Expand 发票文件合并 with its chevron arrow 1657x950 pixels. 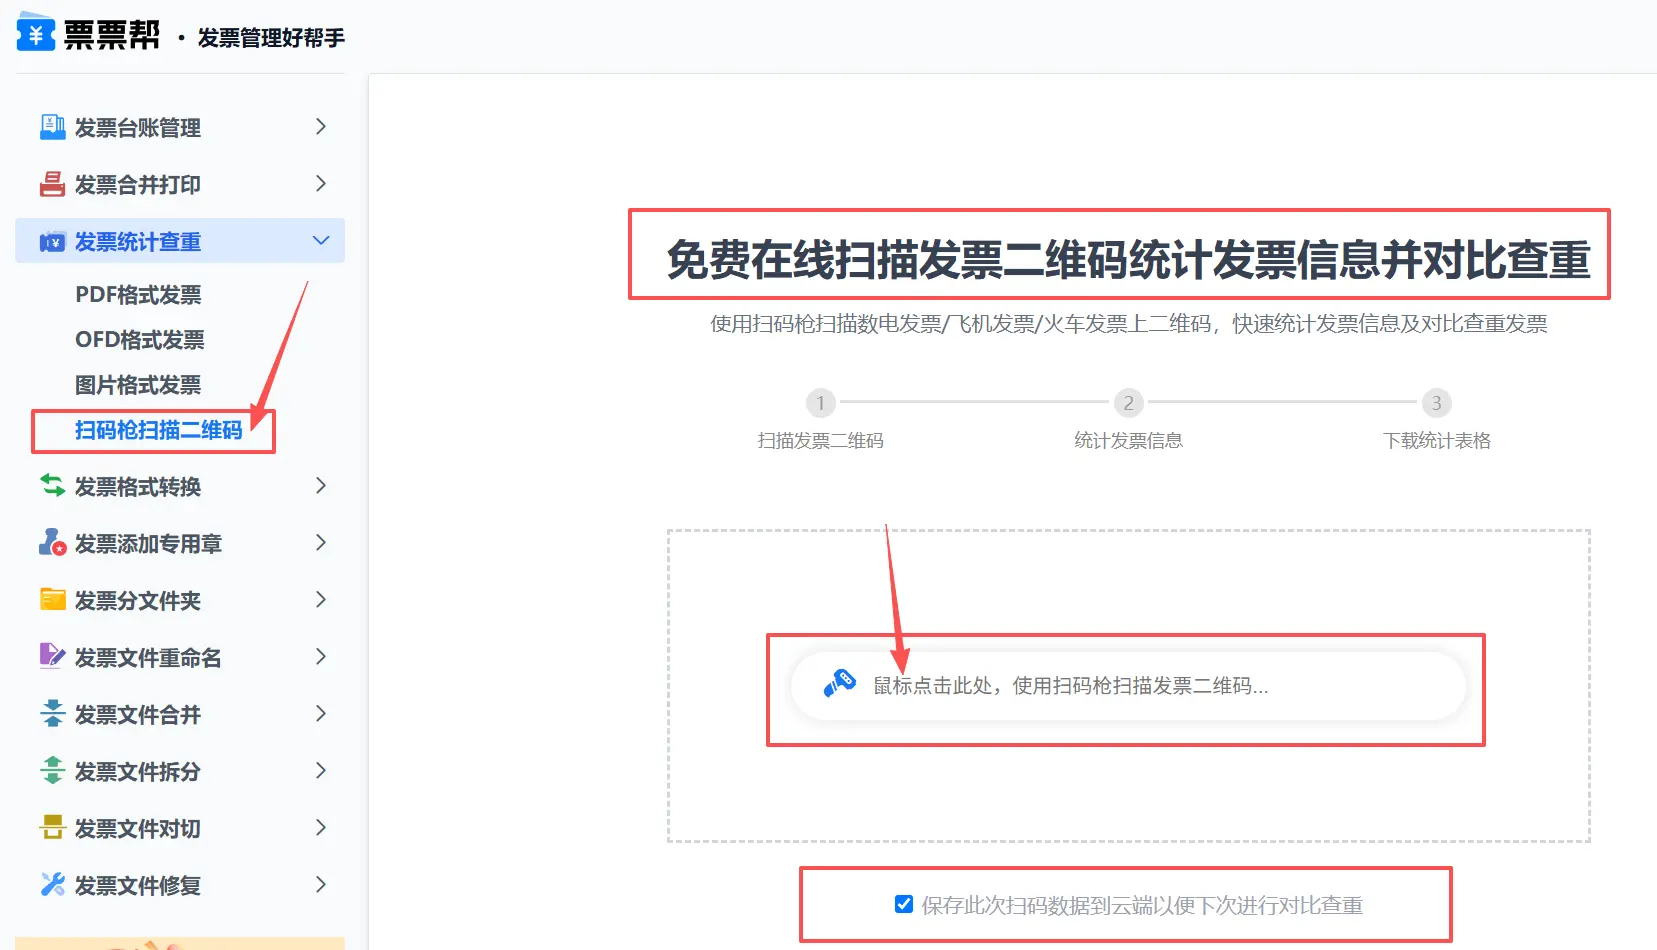click(x=320, y=714)
